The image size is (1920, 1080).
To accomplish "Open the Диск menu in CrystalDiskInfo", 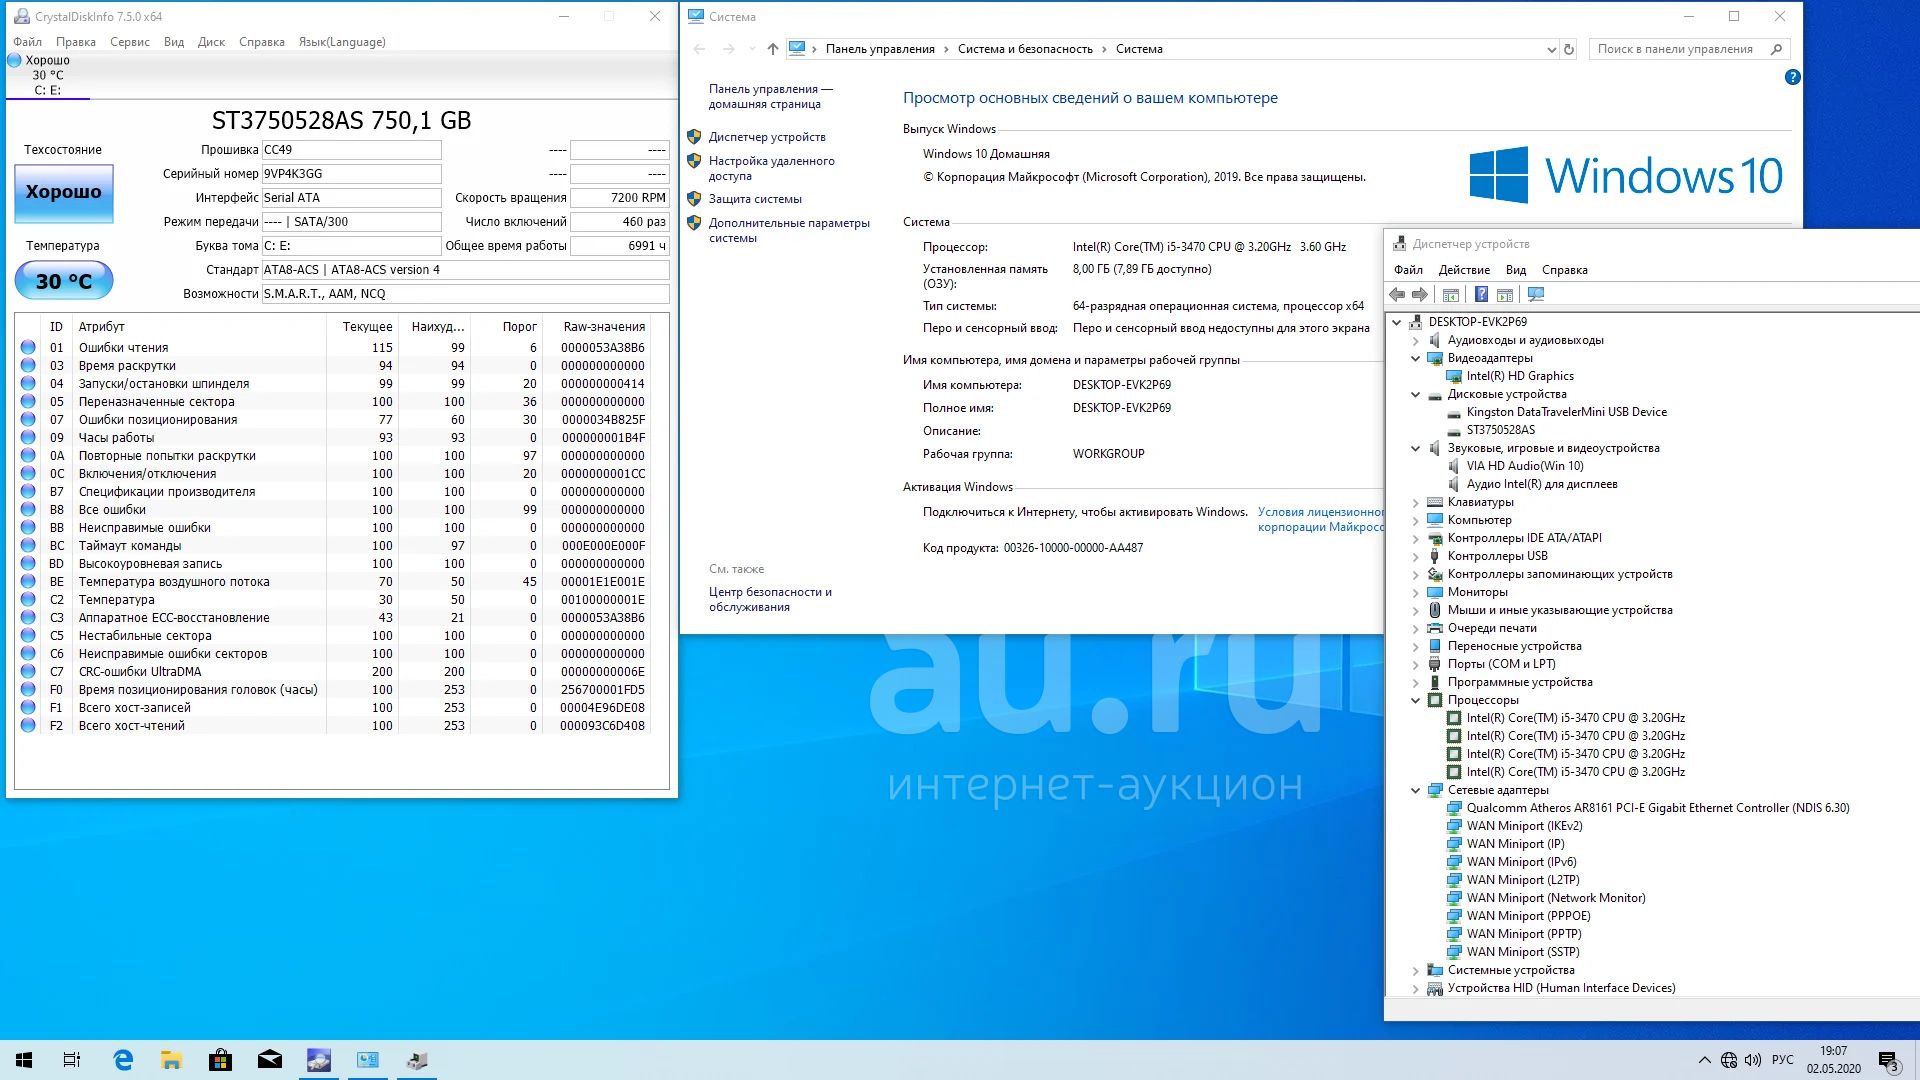I will tap(211, 42).
